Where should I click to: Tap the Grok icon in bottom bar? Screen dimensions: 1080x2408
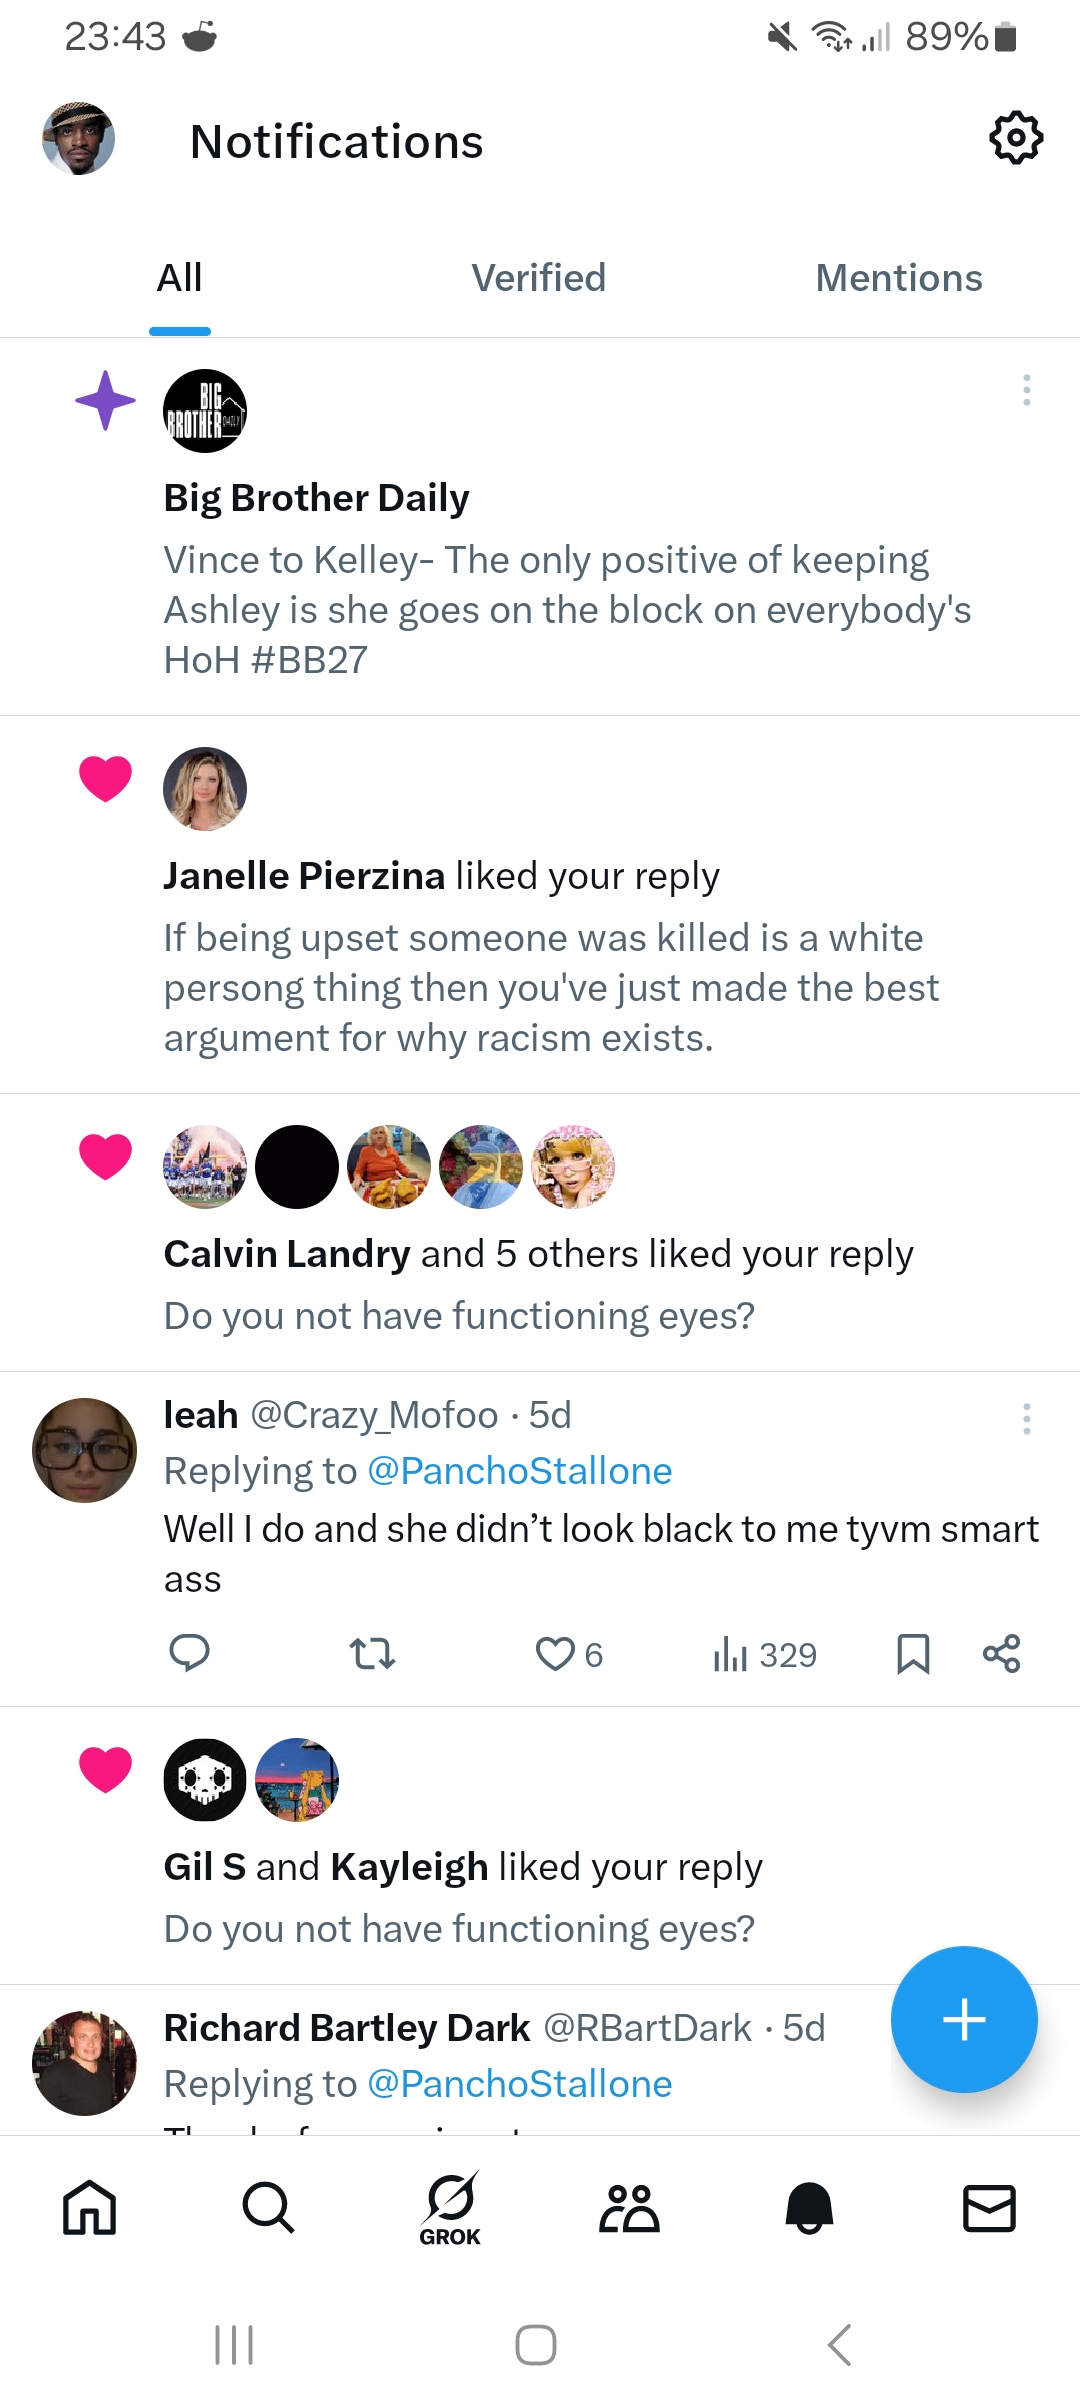pyautogui.click(x=450, y=2208)
